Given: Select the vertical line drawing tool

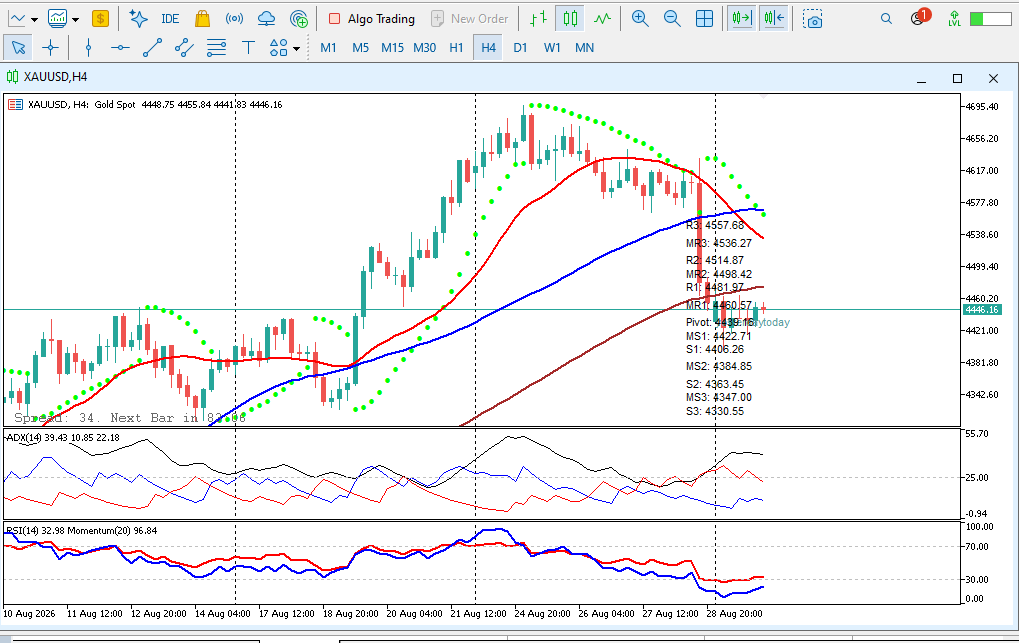Looking at the screenshot, I should click(x=88, y=48).
